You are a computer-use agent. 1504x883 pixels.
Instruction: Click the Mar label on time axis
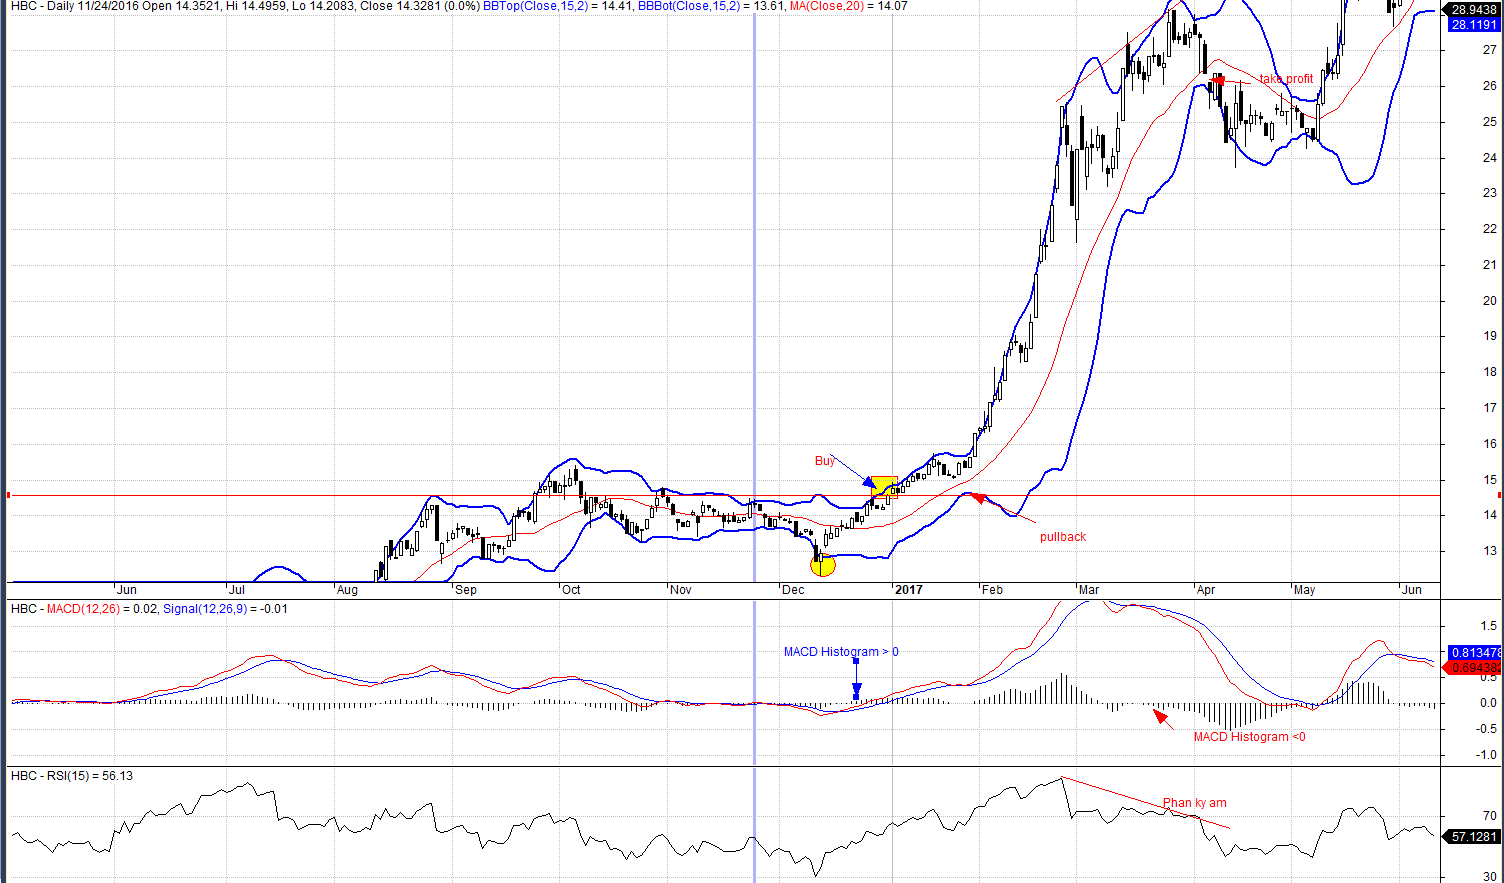pyautogui.click(x=1088, y=590)
